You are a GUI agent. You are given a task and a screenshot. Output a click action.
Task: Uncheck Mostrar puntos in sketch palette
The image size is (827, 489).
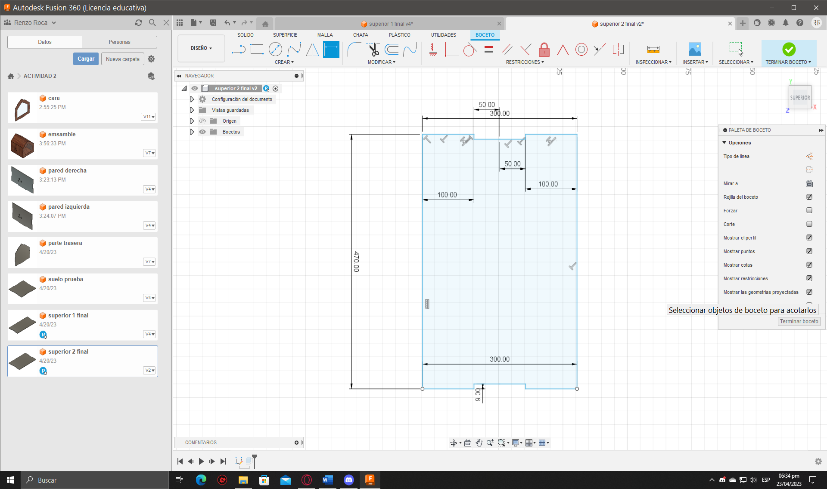click(x=808, y=251)
